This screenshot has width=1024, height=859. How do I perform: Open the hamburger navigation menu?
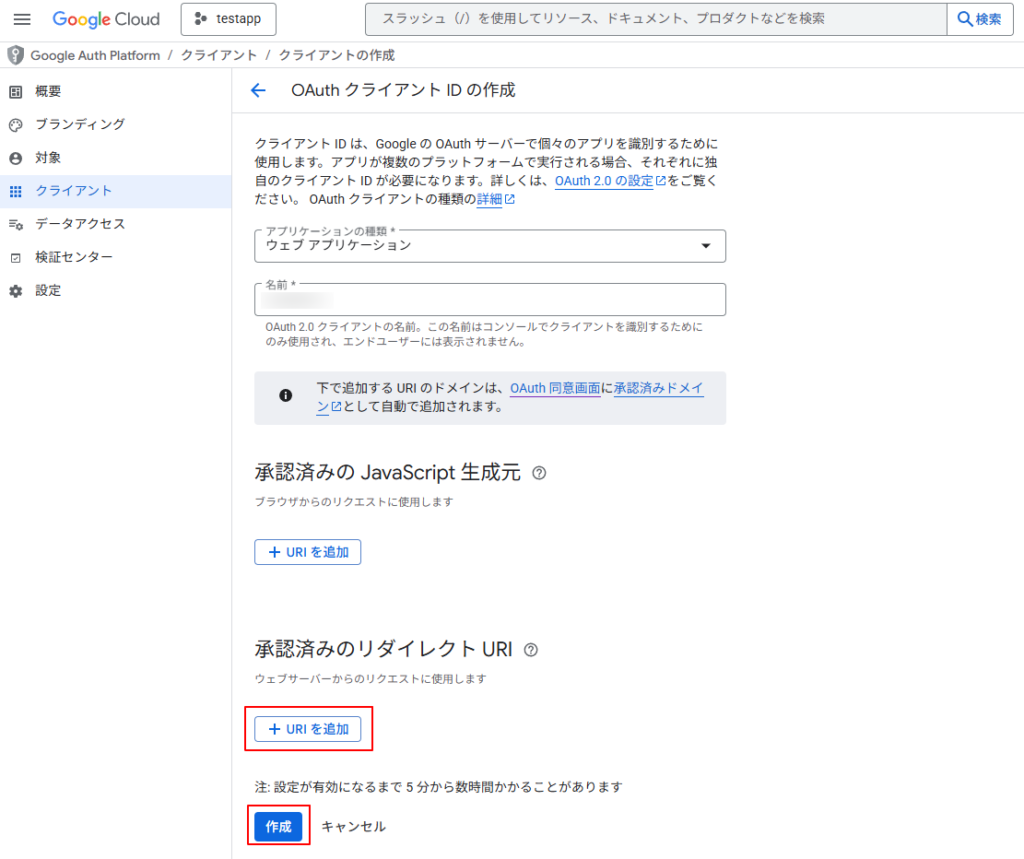tap(22, 20)
